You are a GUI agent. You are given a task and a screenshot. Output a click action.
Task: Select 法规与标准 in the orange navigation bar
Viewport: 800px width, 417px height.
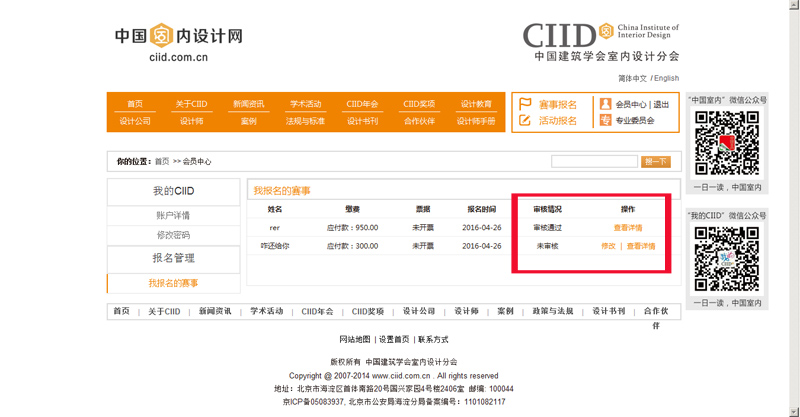pyautogui.click(x=305, y=121)
